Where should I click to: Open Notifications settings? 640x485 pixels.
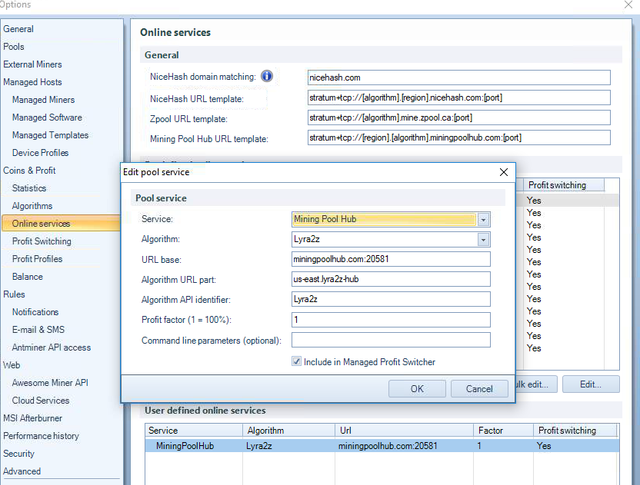[35, 312]
